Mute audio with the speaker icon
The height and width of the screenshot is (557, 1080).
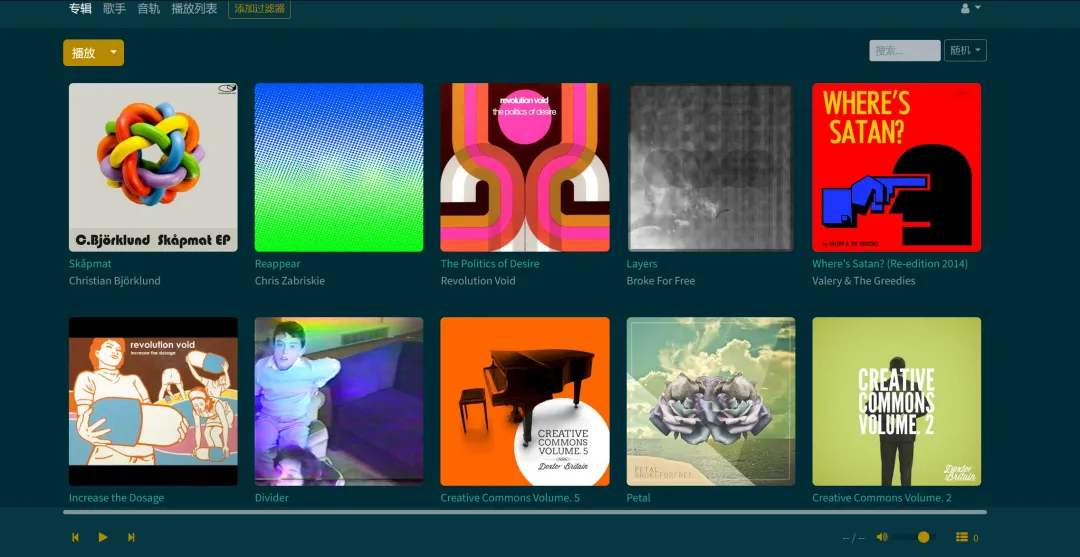tap(882, 537)
